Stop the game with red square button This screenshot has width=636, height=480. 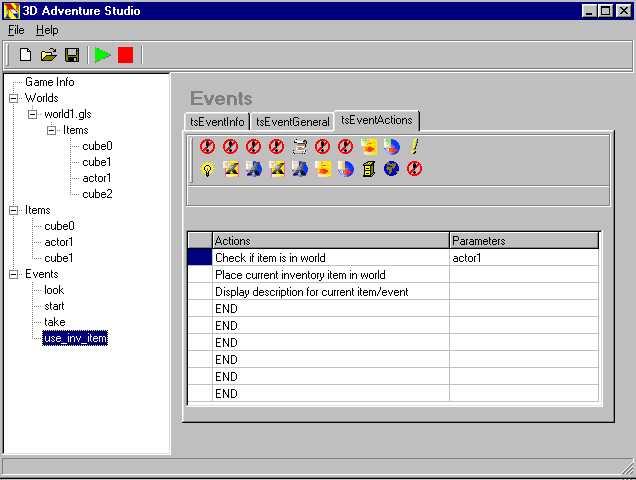point(125,55)
